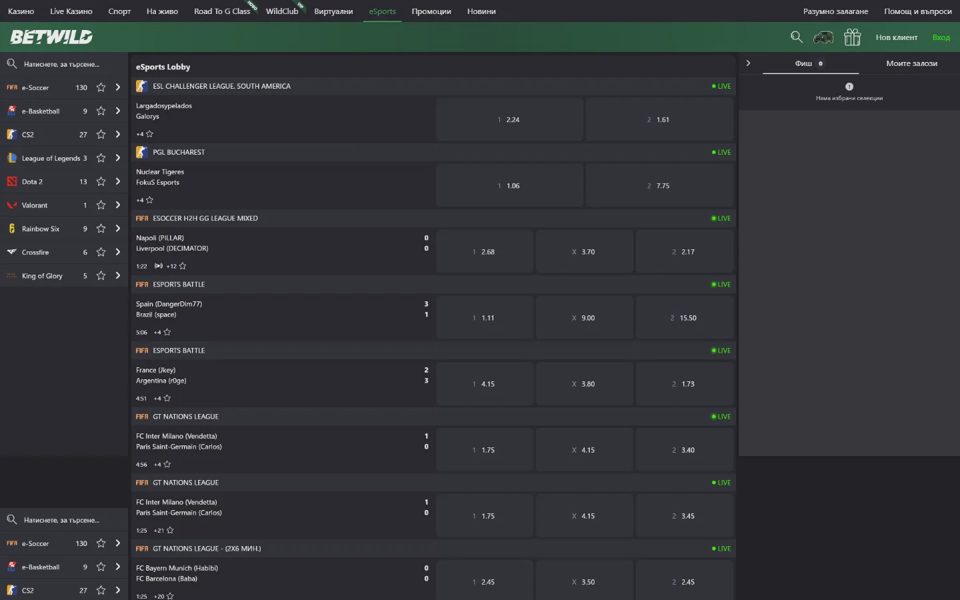The height and width of the screenshot is (600, 960).
Task: Click the Вход login button
Action: pyautogui.click(x=941, y=37)
